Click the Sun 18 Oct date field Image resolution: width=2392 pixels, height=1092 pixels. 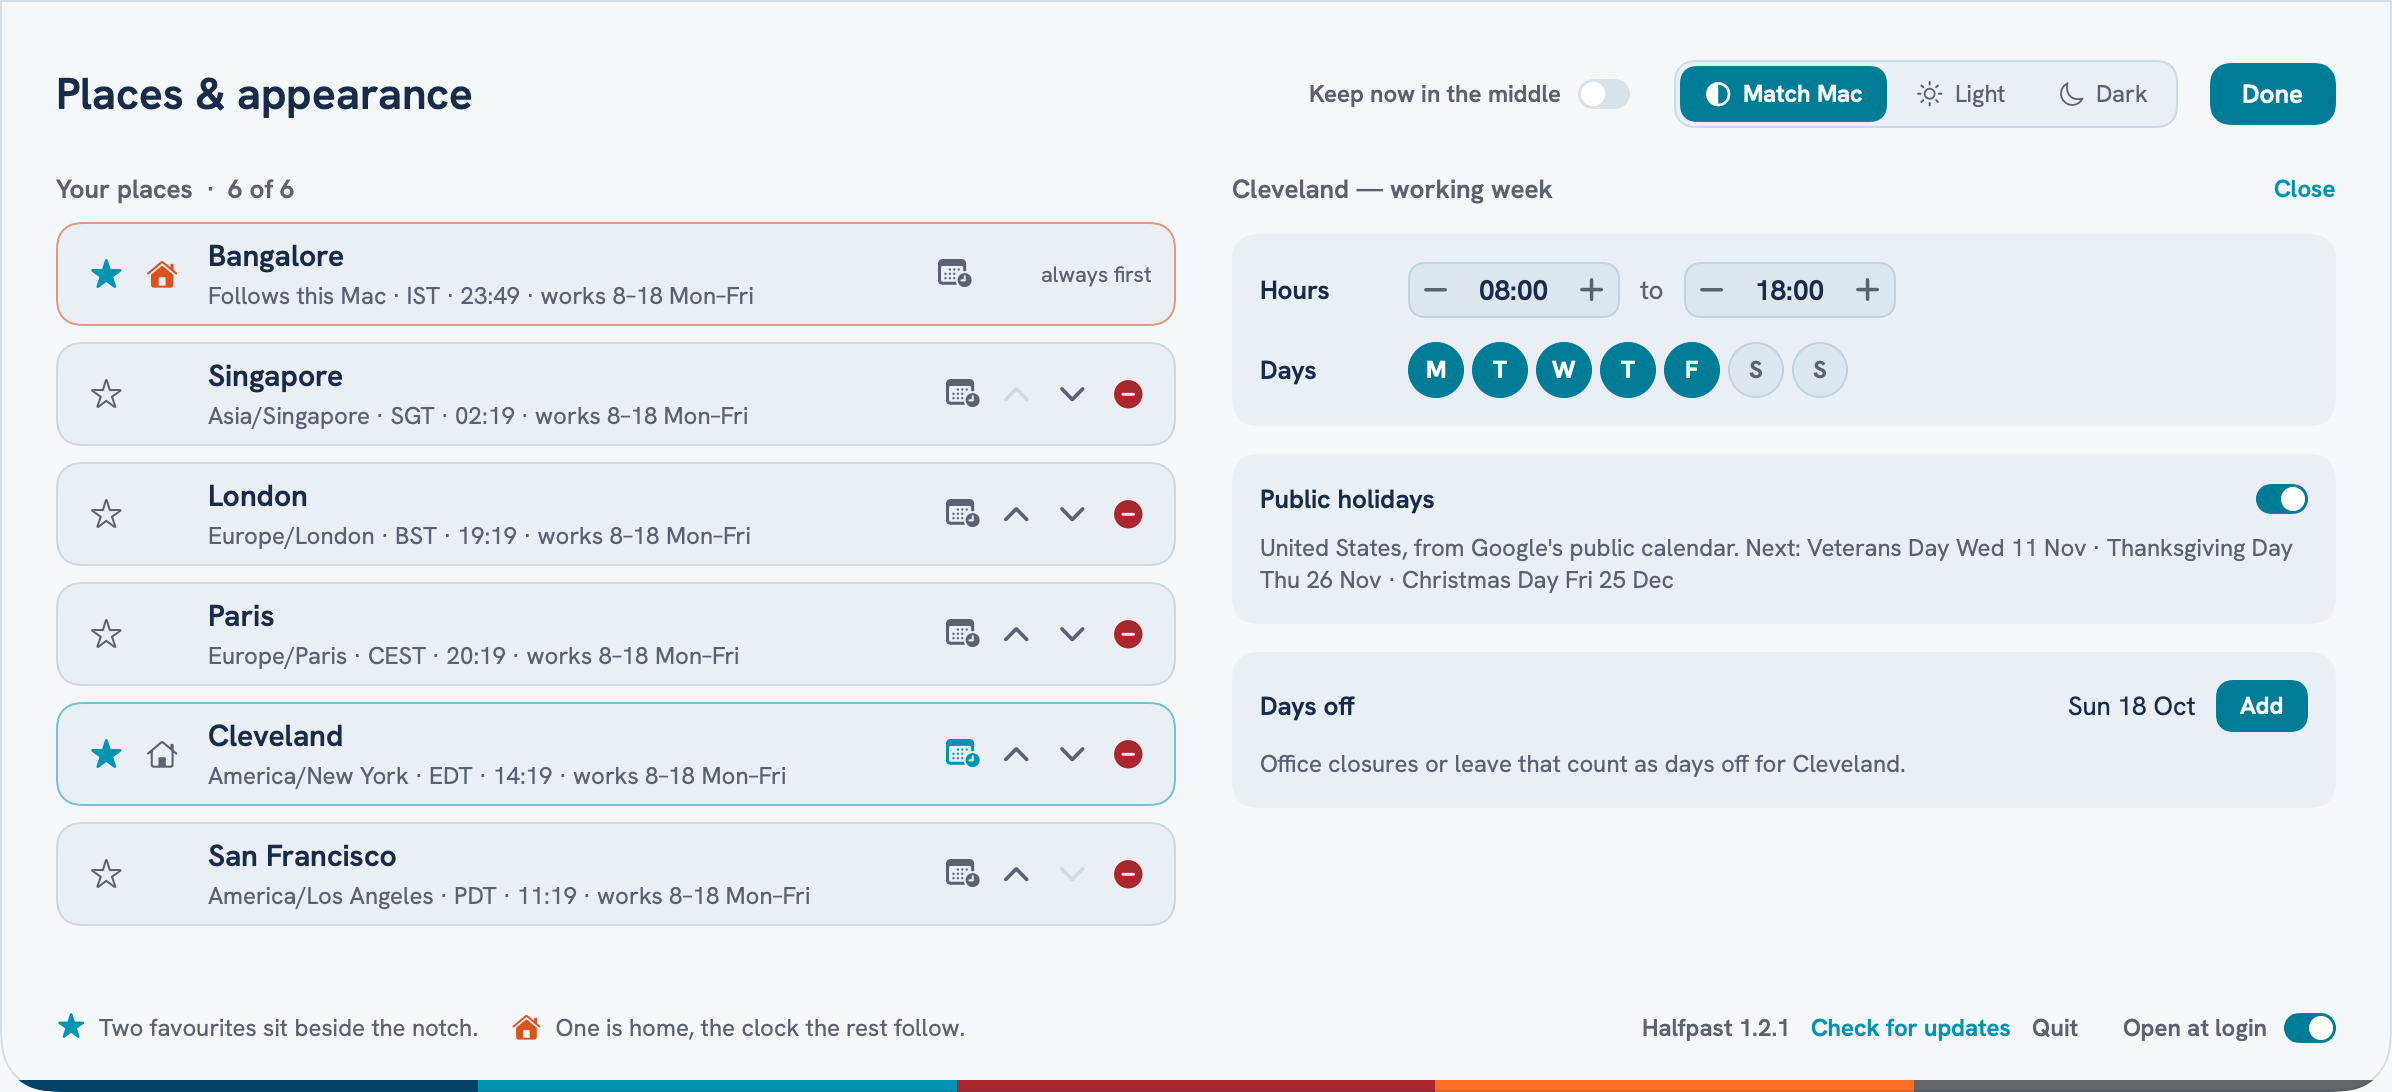(x=2131, y=706)
